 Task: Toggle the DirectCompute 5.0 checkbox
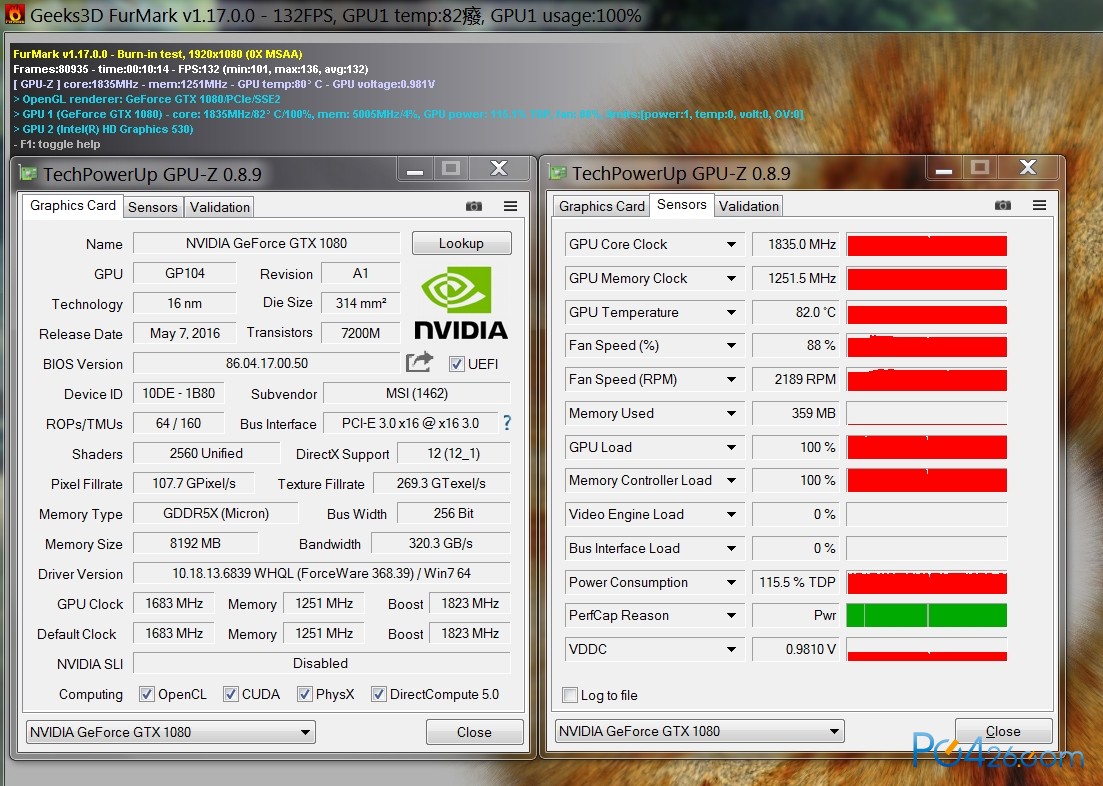(x=378, y=694)
